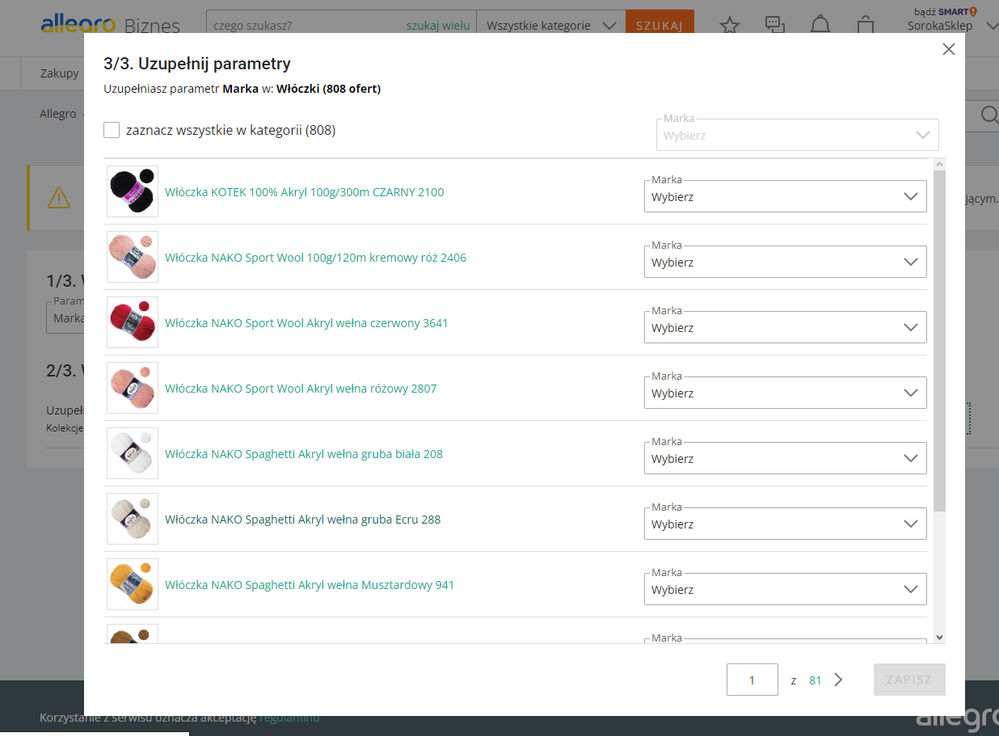Open the Zakupy tab
The width and height of the screenshot is (999, 736).
pyautogui.click(x=59, y=73)
